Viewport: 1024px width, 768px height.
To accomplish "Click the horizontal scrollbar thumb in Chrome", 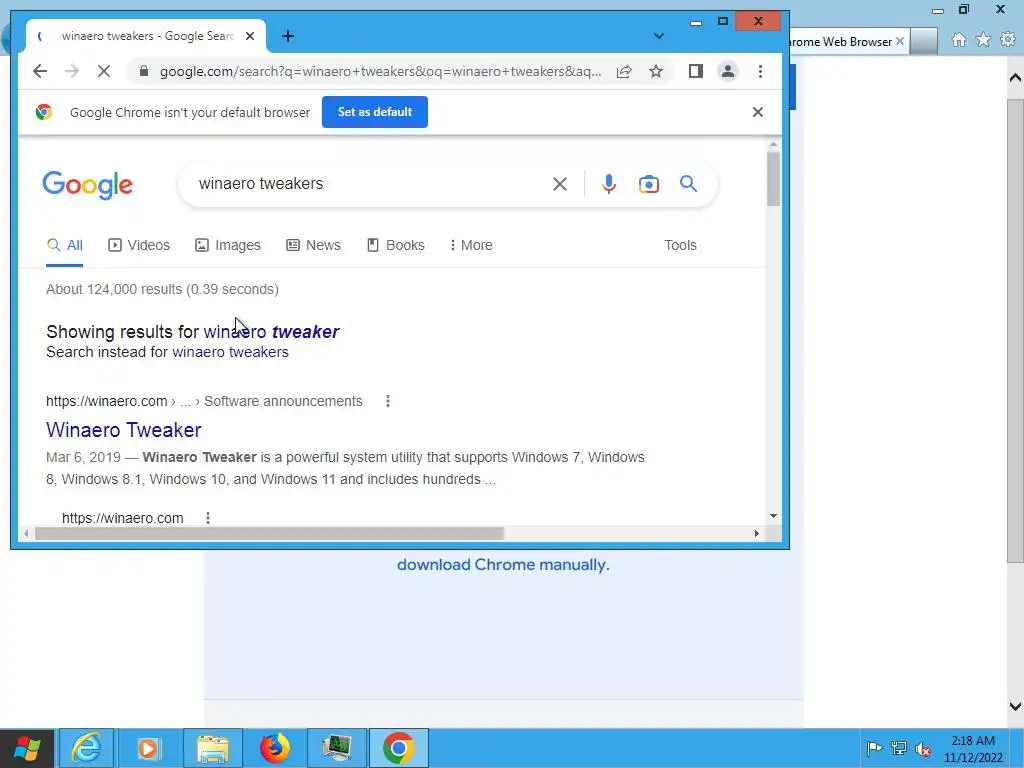I will click(x=269, y=534).
